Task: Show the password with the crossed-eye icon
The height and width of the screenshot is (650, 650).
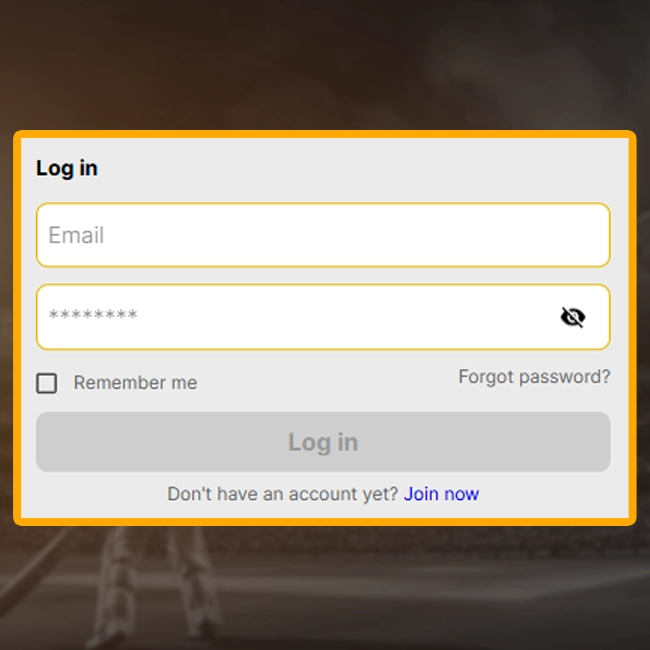Action: (572, 317)
